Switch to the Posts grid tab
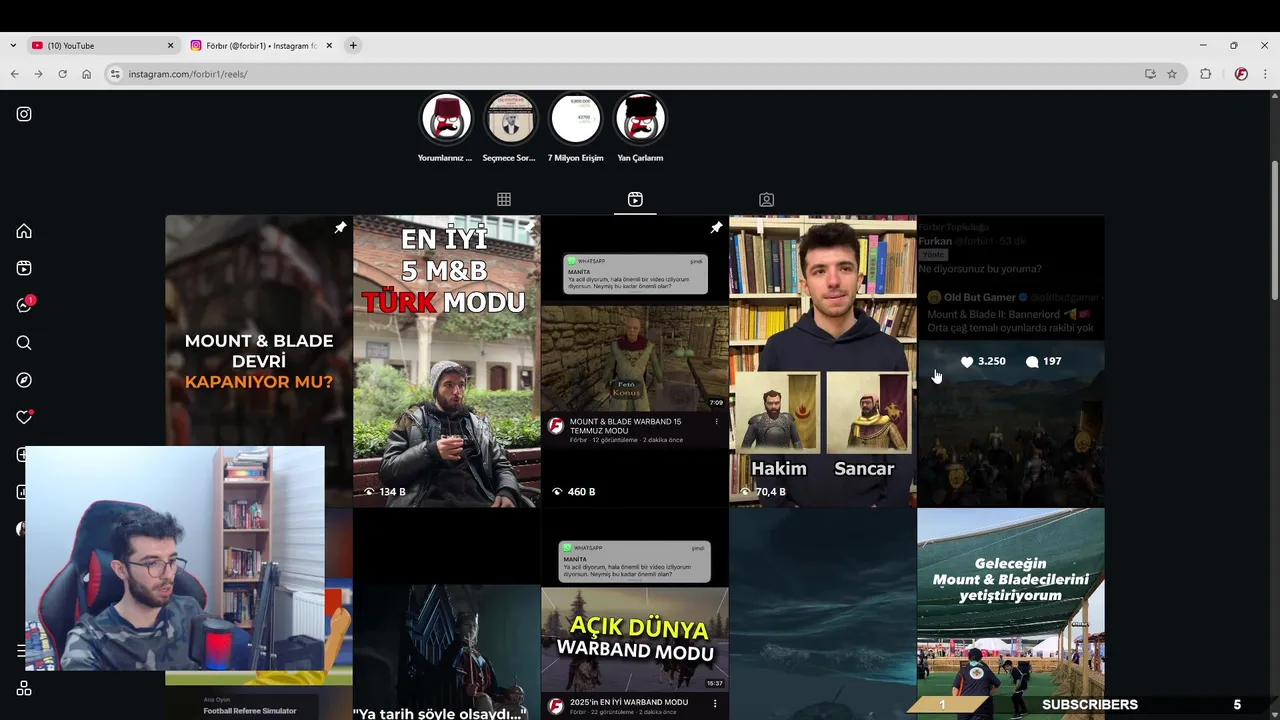This screenshot has height=720, width=1280. tap(504, 200)
